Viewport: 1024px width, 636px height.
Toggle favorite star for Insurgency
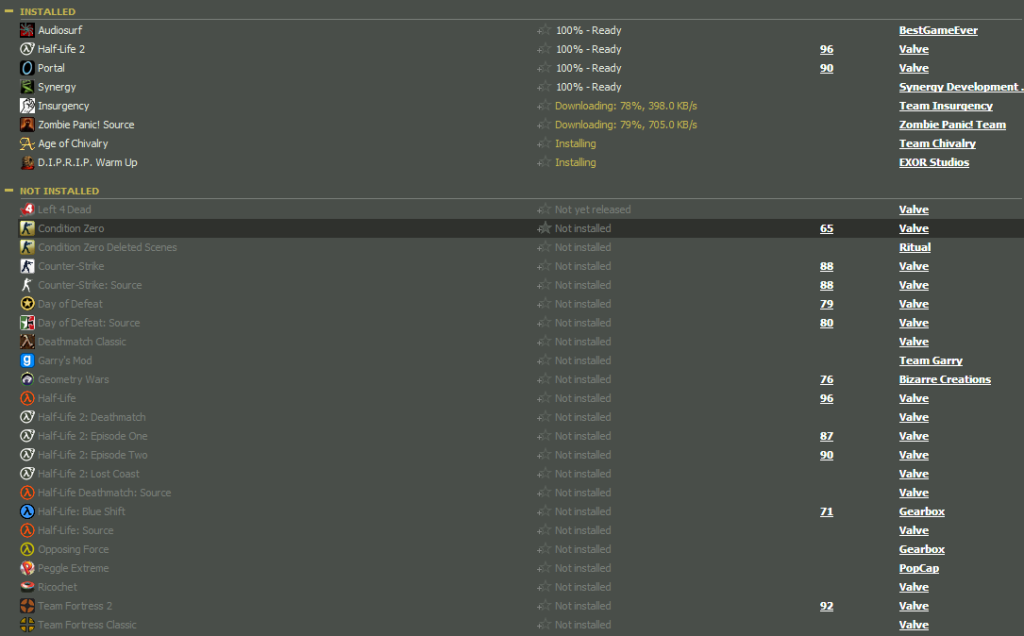tap(544, 106)
